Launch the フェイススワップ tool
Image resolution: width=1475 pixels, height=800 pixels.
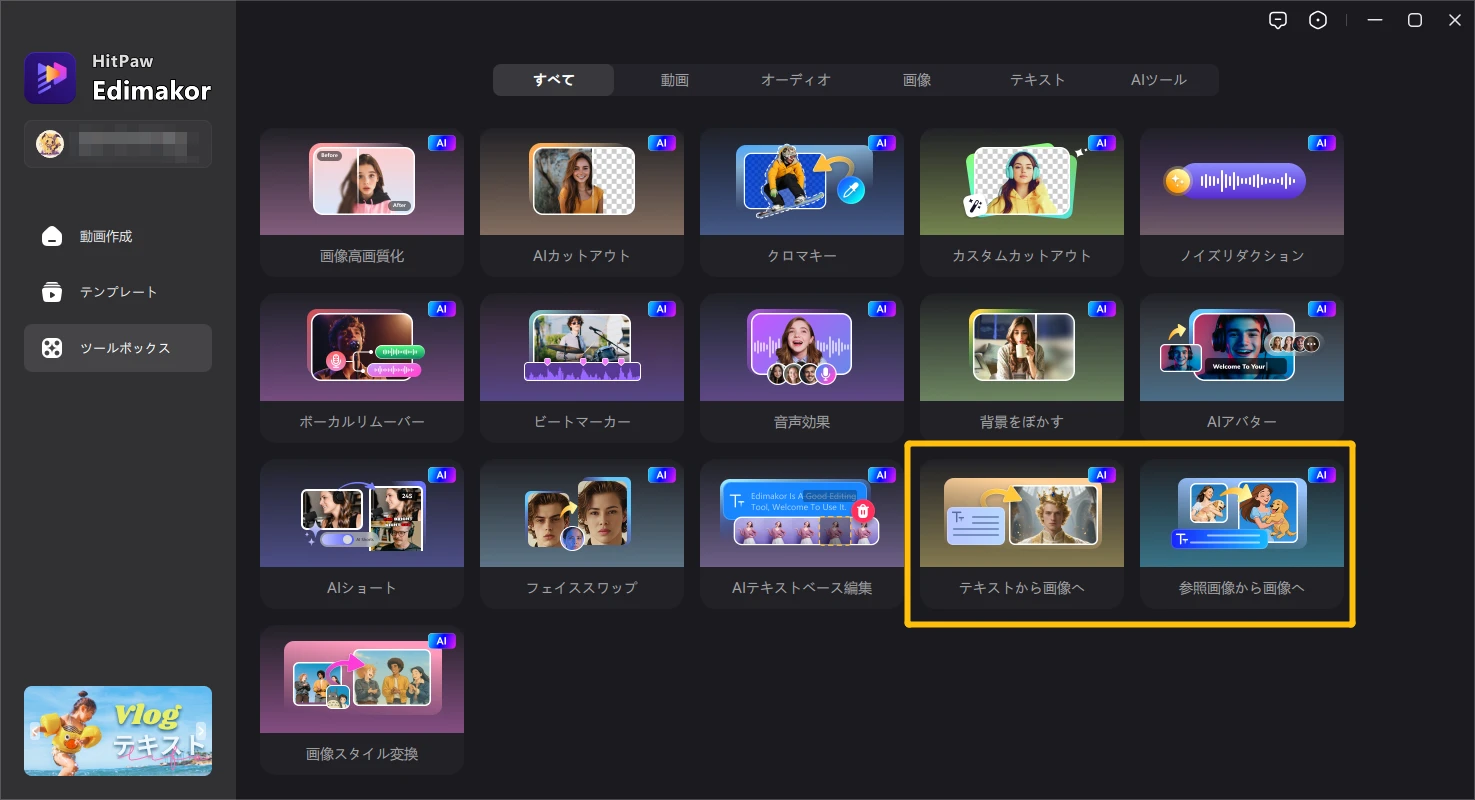click(581, 534)
